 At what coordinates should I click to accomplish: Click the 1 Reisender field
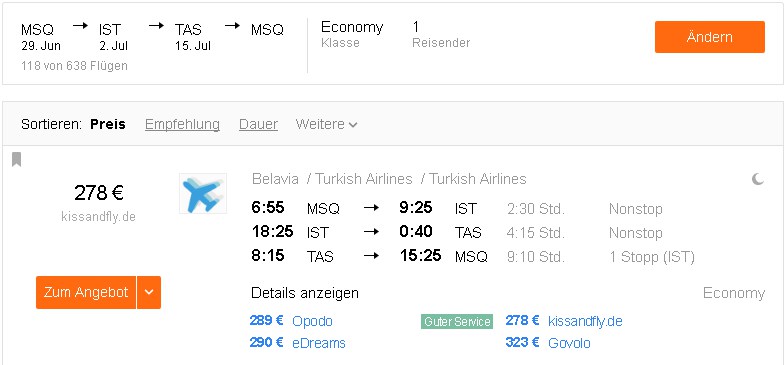pos(441,34)
